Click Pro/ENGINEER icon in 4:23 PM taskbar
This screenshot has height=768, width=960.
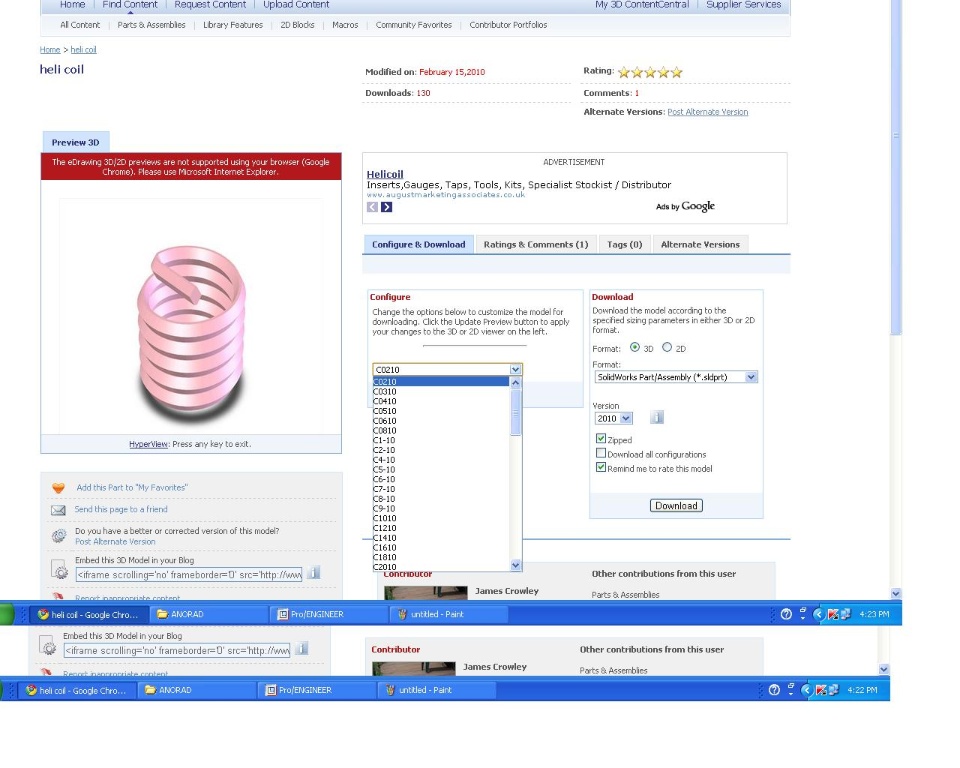282,614
